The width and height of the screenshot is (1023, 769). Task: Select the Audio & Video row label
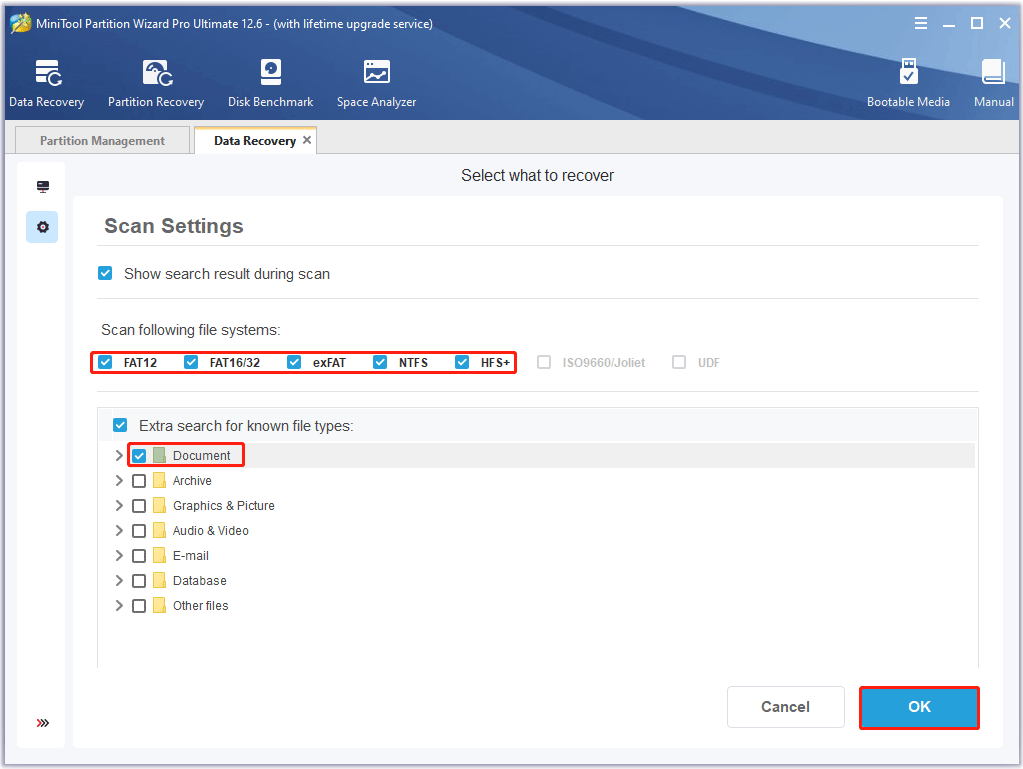[x=211, y=530]
